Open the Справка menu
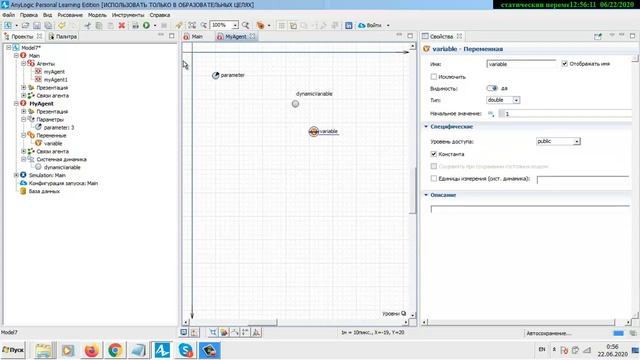 pyautogui.click(x=160, y=15)
